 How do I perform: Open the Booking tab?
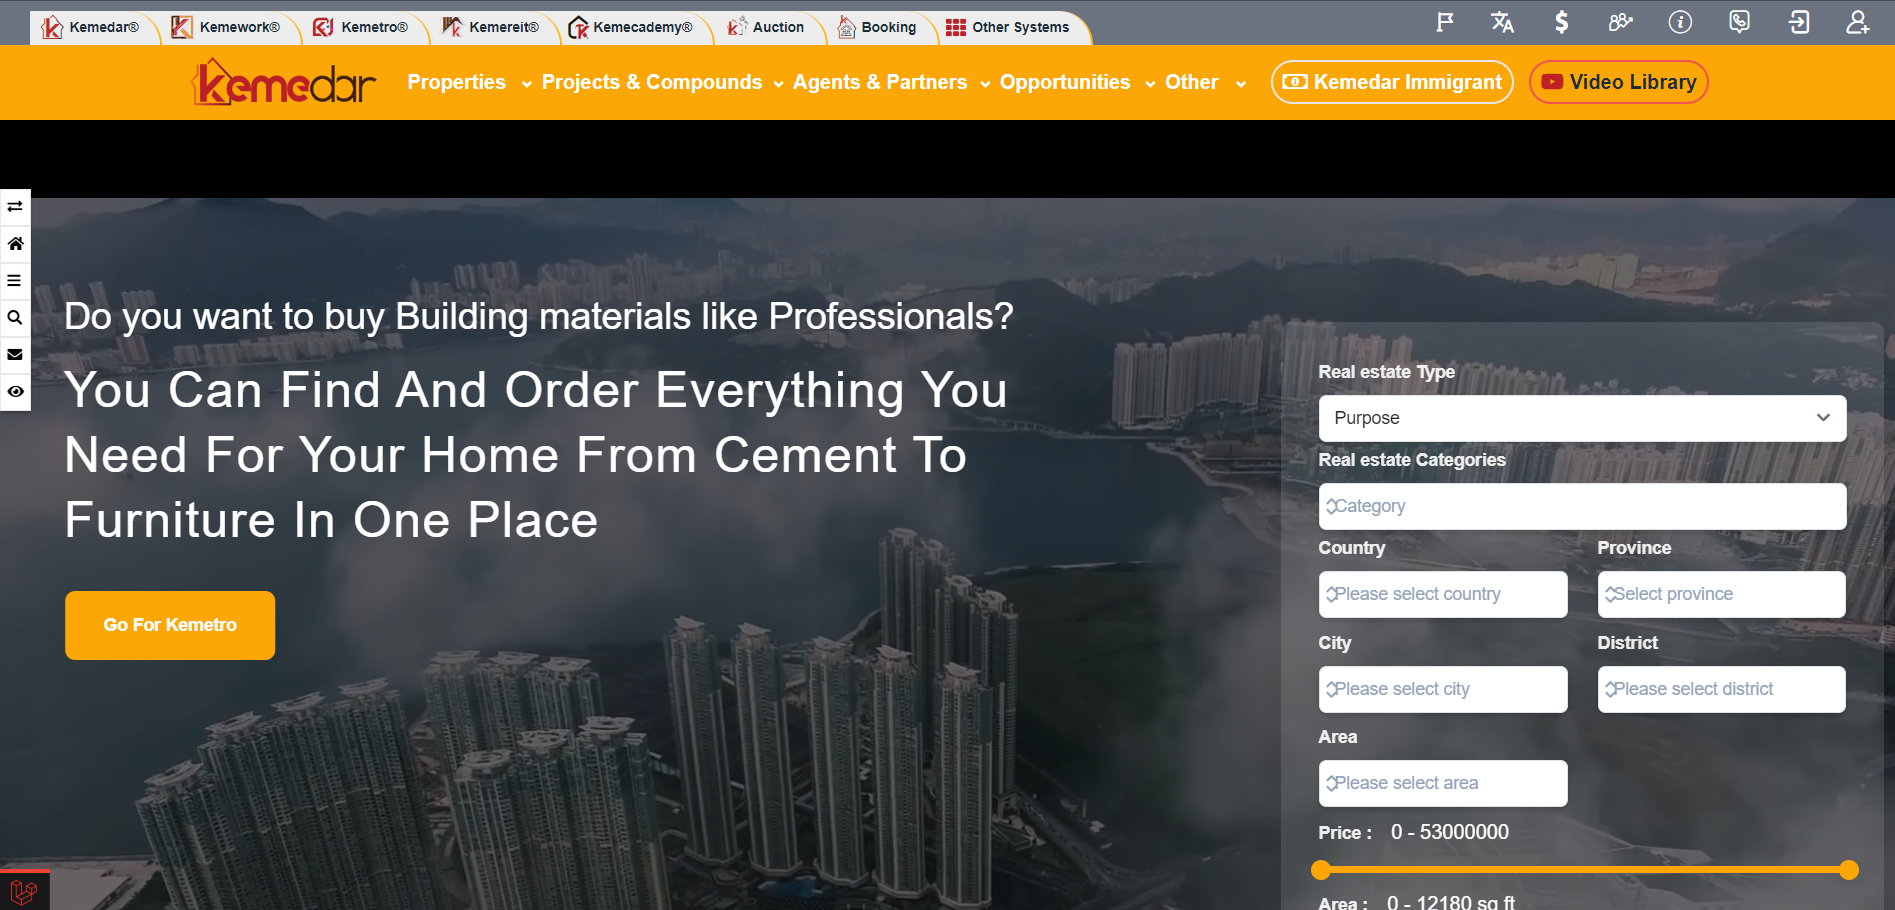[x=877, y=27]
